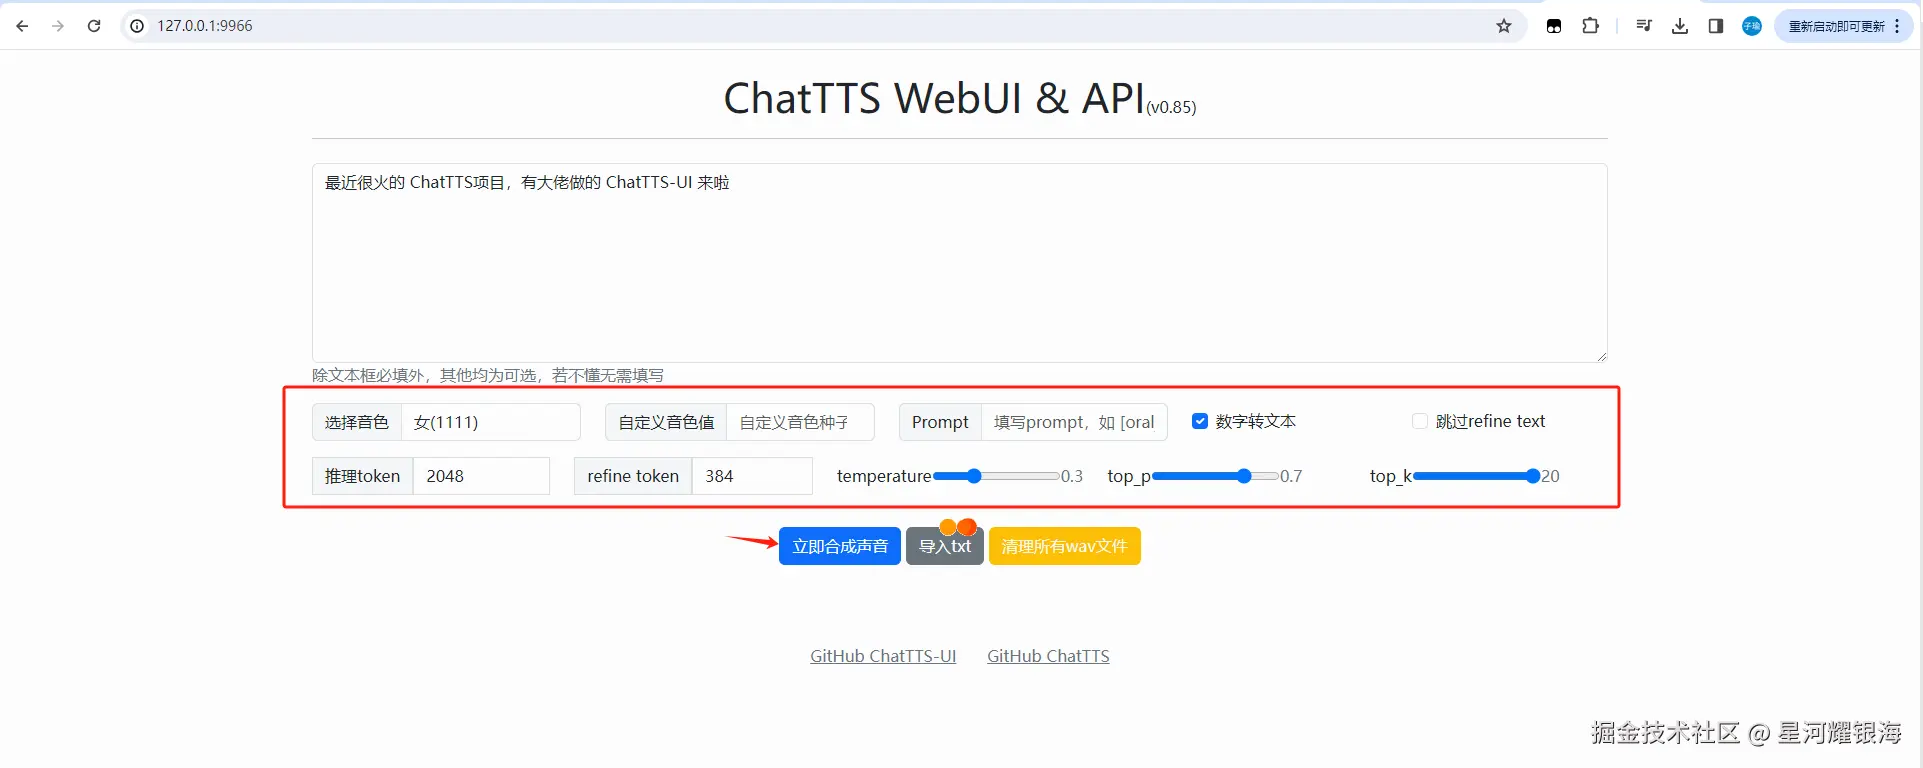Image resolution: width=1923 pixels, height=768 pixels.
Task: Click the refine token label
Action: pos(633,476)
